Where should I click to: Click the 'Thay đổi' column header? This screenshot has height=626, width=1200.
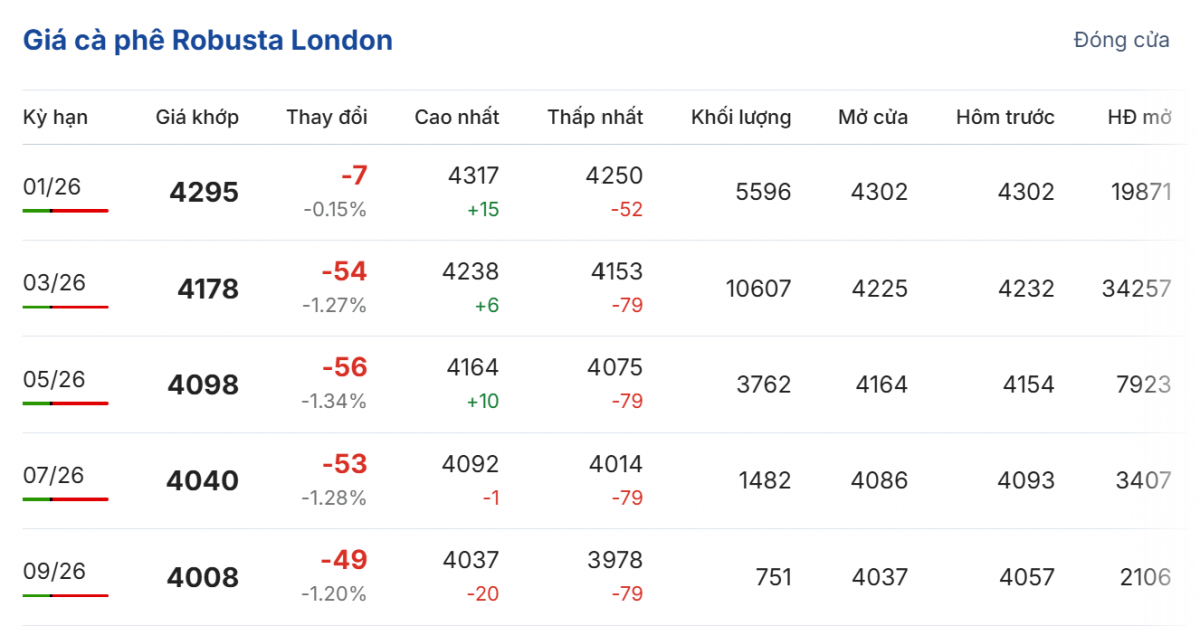(x=327, y=117)
